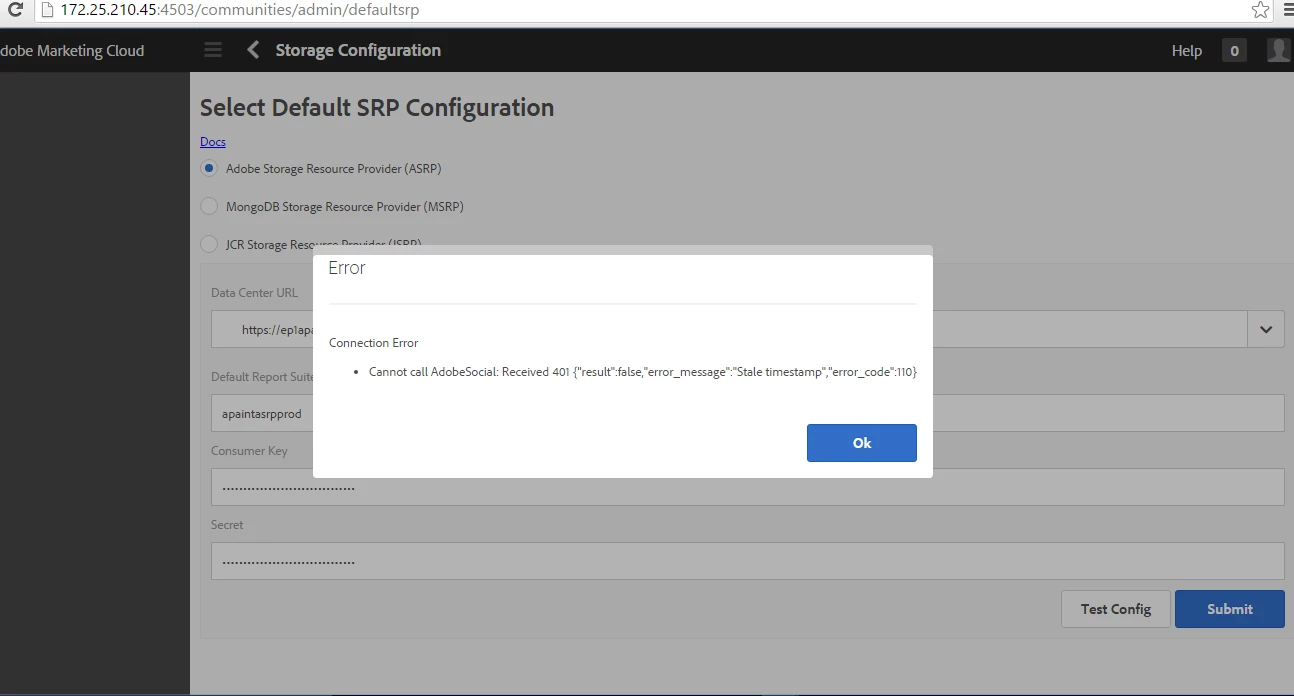The height and width of the screenshot is (696, 1294).
Task: Click the Consumer Key field
Action: click(747, 487)
